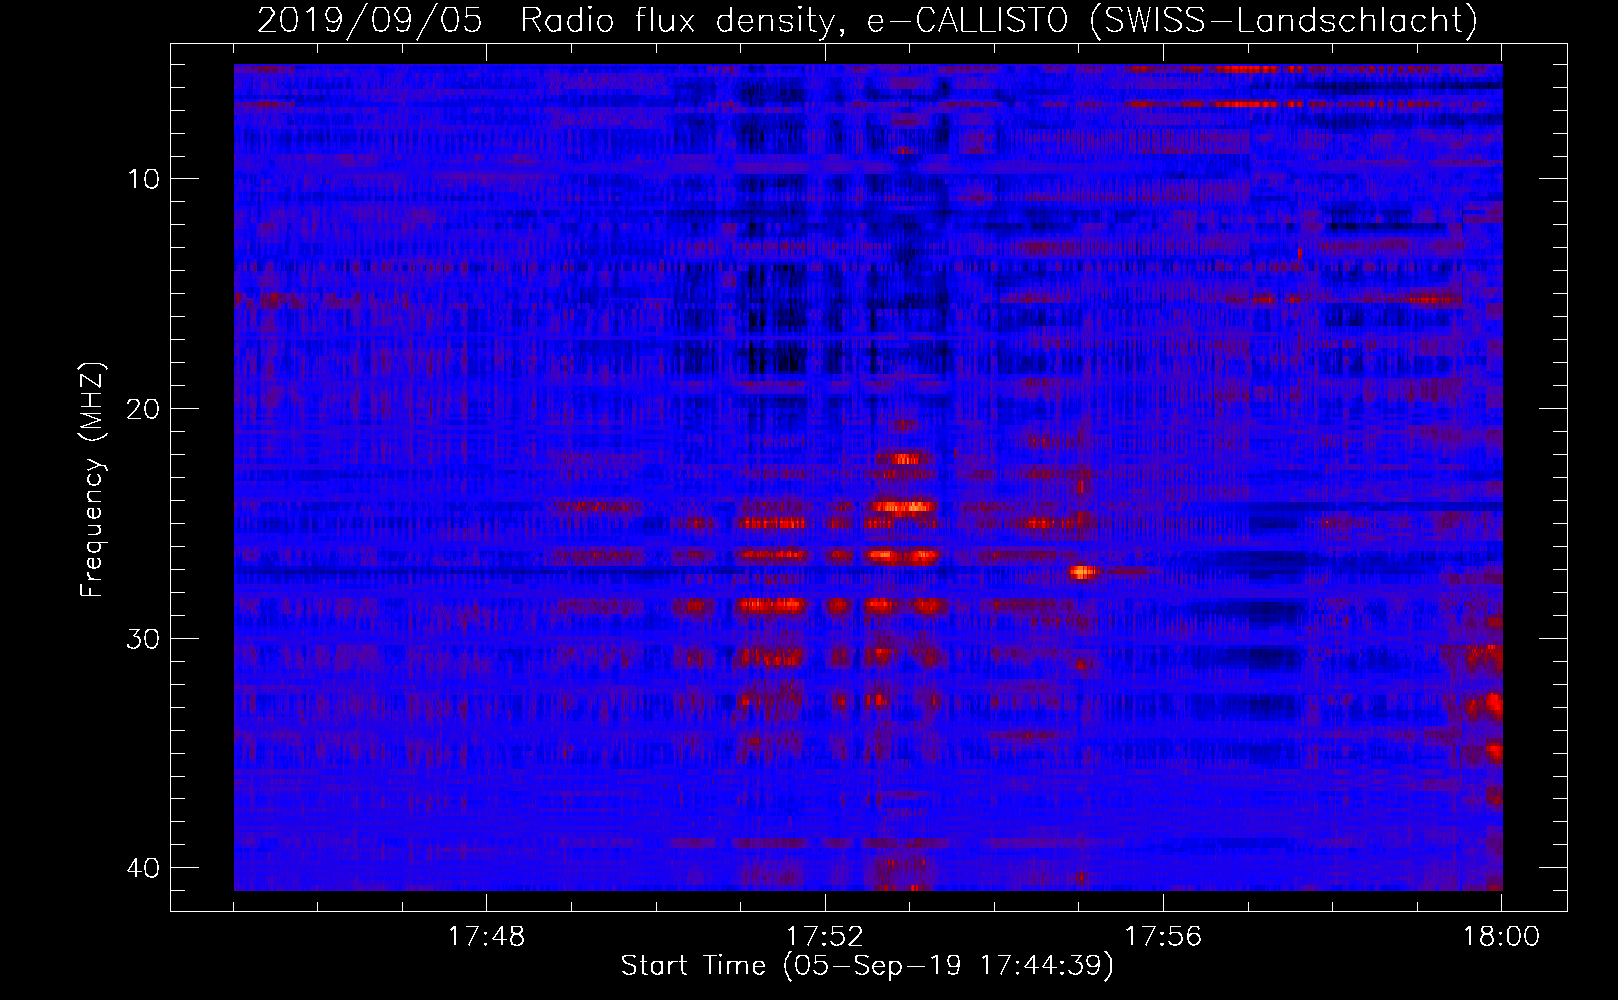The width and height of the screenshot is (1618, 1000).
Task: Click the 'Start Time (05-Sep-19 17:44:39)' label
Action: click(x=867, y=966)
